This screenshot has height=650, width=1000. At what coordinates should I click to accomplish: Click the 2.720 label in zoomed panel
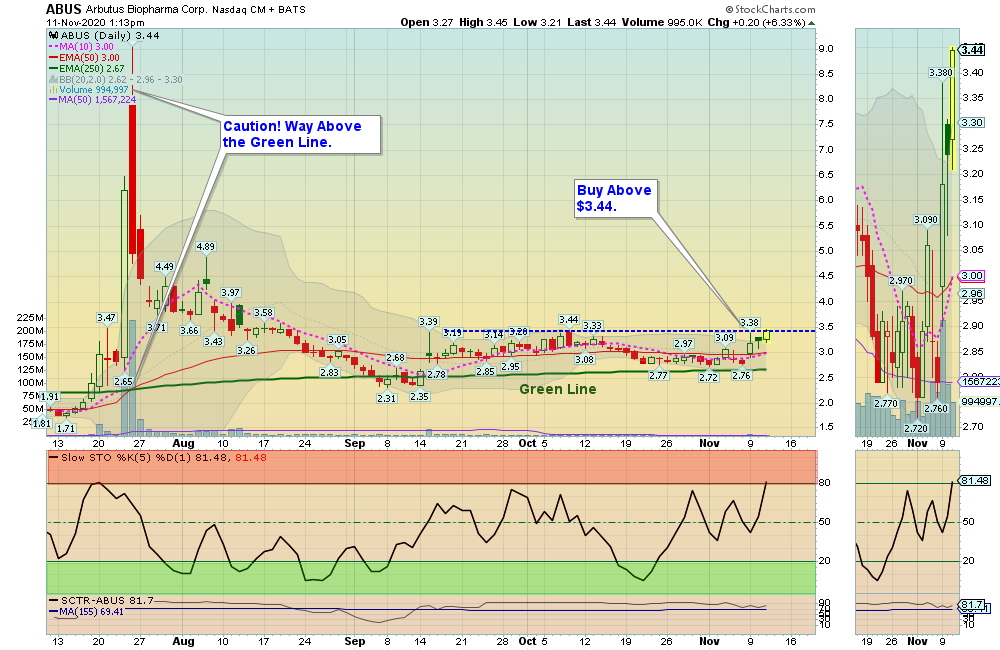916,428
